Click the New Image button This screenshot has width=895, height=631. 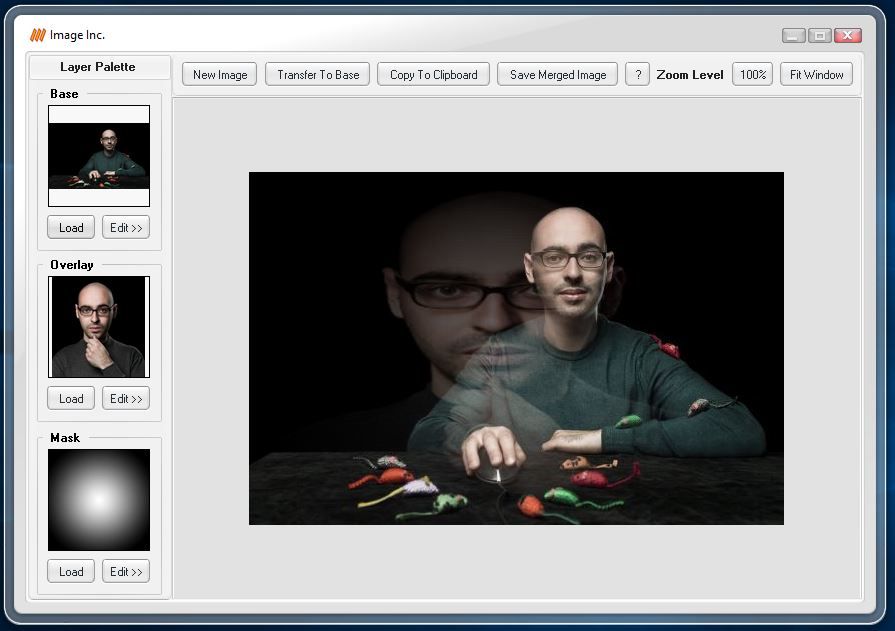[x=220, y=75]
